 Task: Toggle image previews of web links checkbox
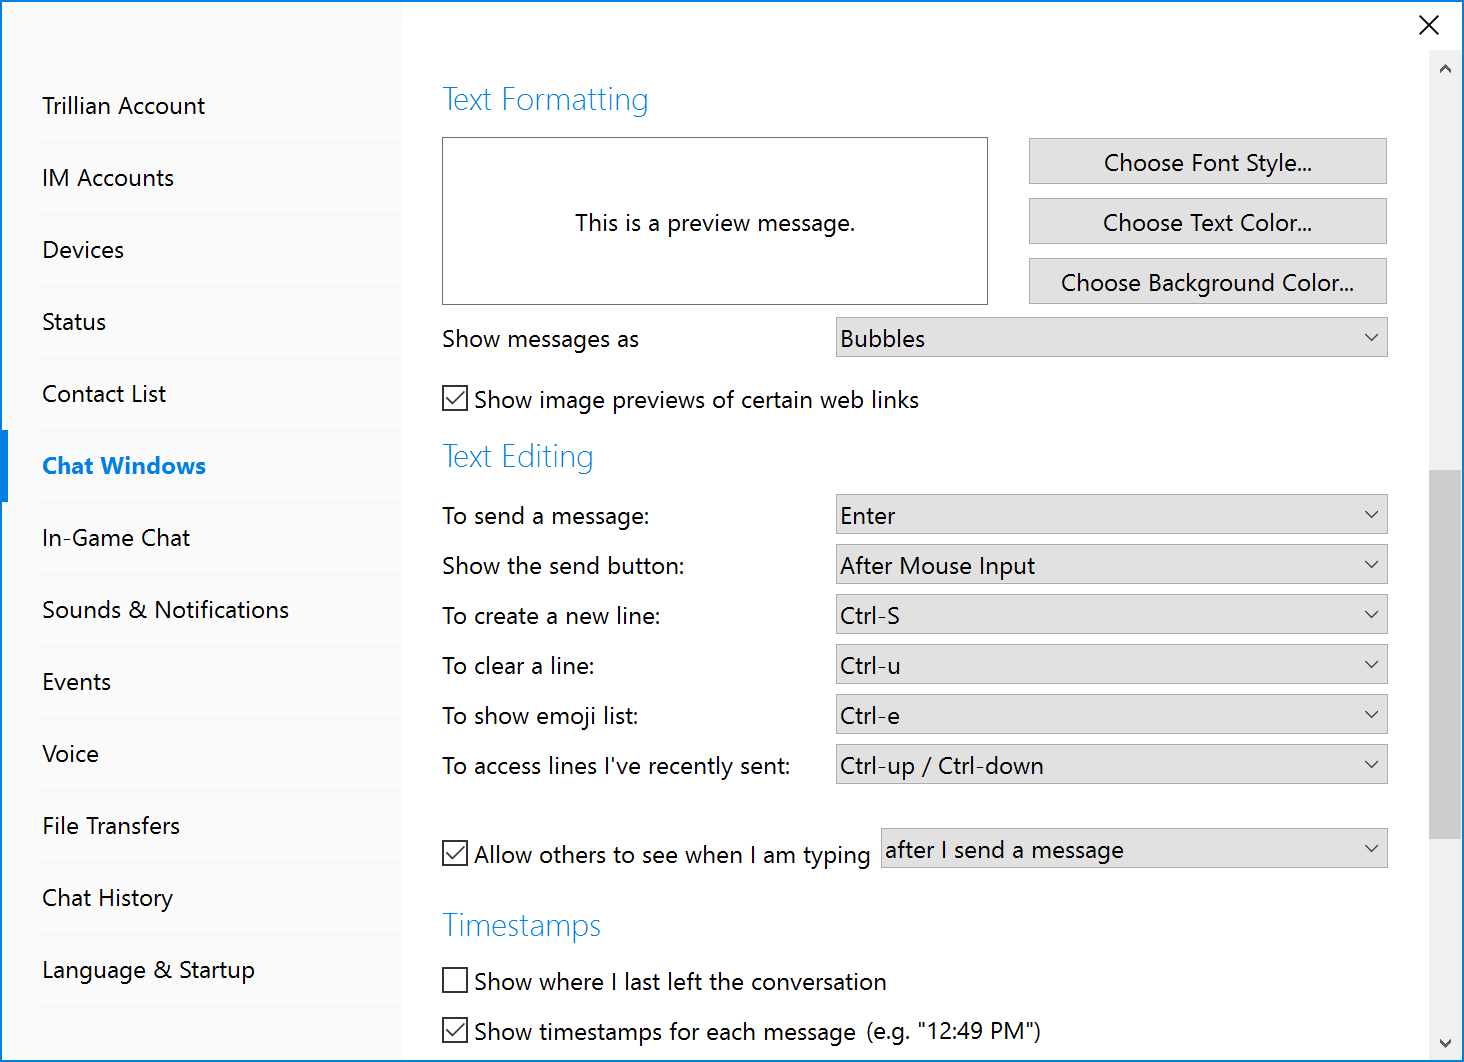point(455,399)
